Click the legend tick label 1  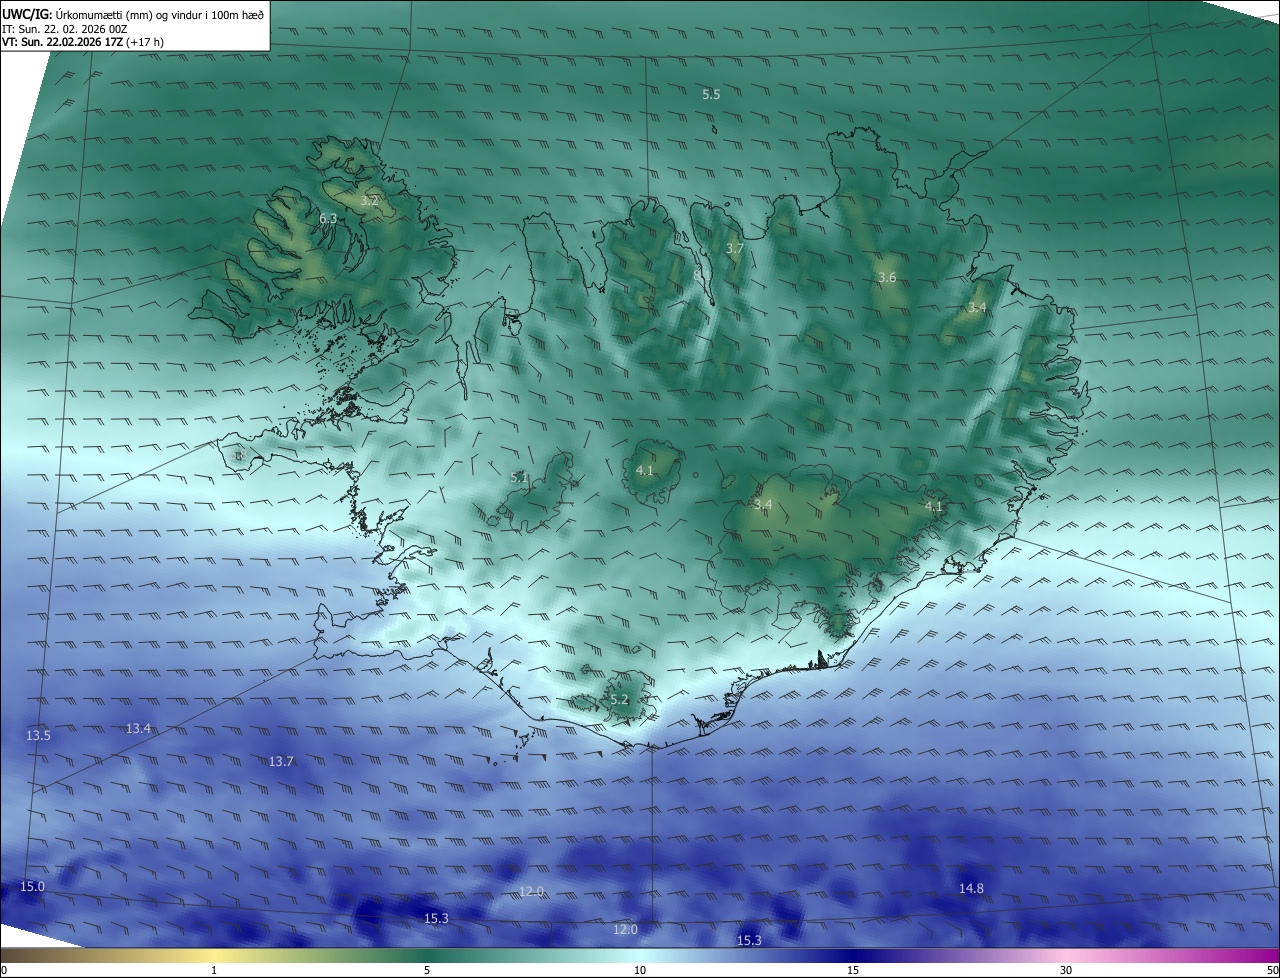coord(214,970)
